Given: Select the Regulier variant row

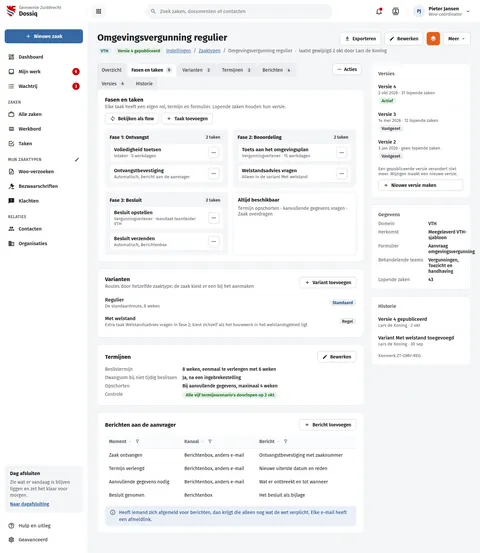Looking at the screenshot, I should point(230,303).
